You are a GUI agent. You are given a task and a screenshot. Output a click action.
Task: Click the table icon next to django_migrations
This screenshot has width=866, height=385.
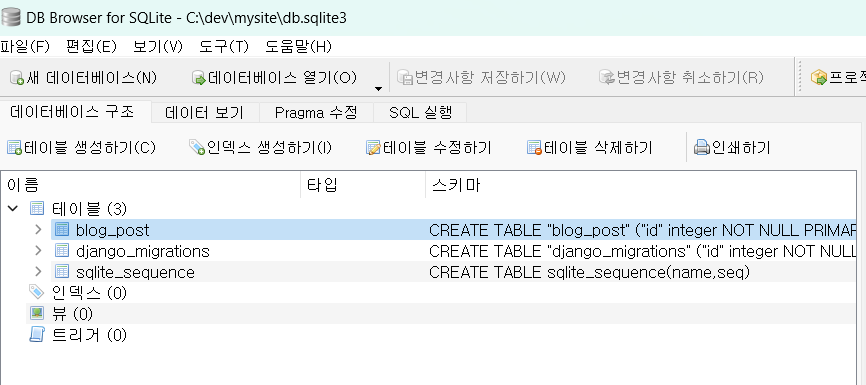coord(62,251)
